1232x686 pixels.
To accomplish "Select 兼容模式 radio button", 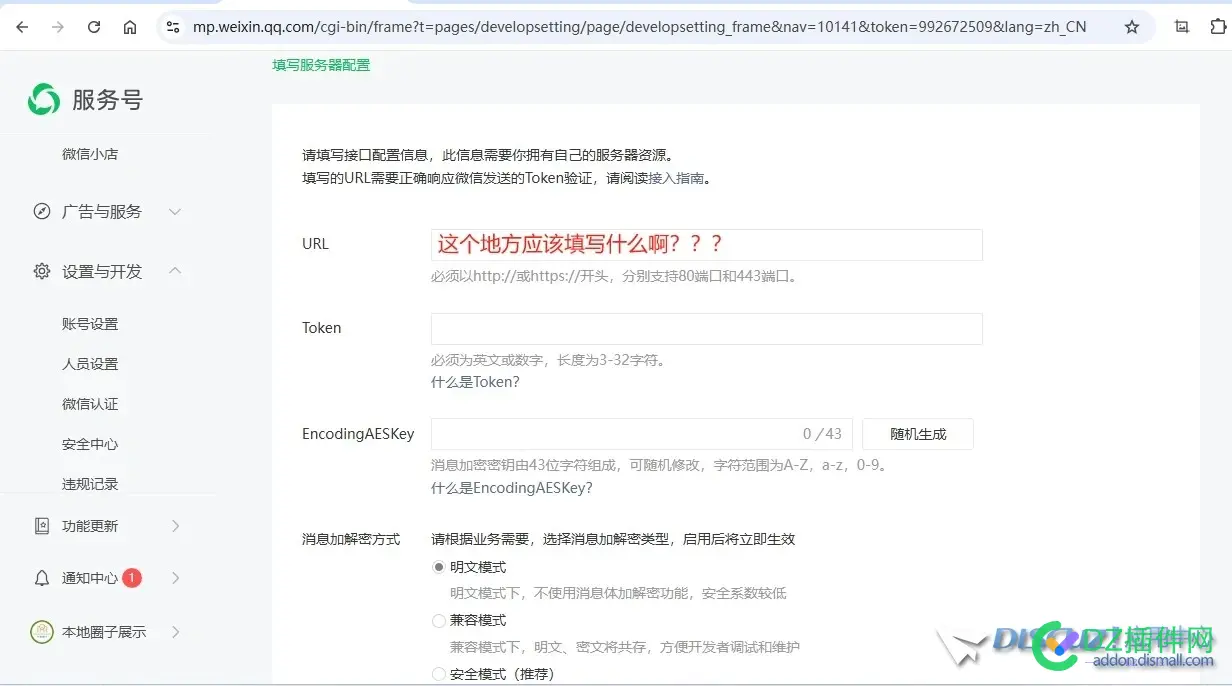I will (x=438, y=620).
